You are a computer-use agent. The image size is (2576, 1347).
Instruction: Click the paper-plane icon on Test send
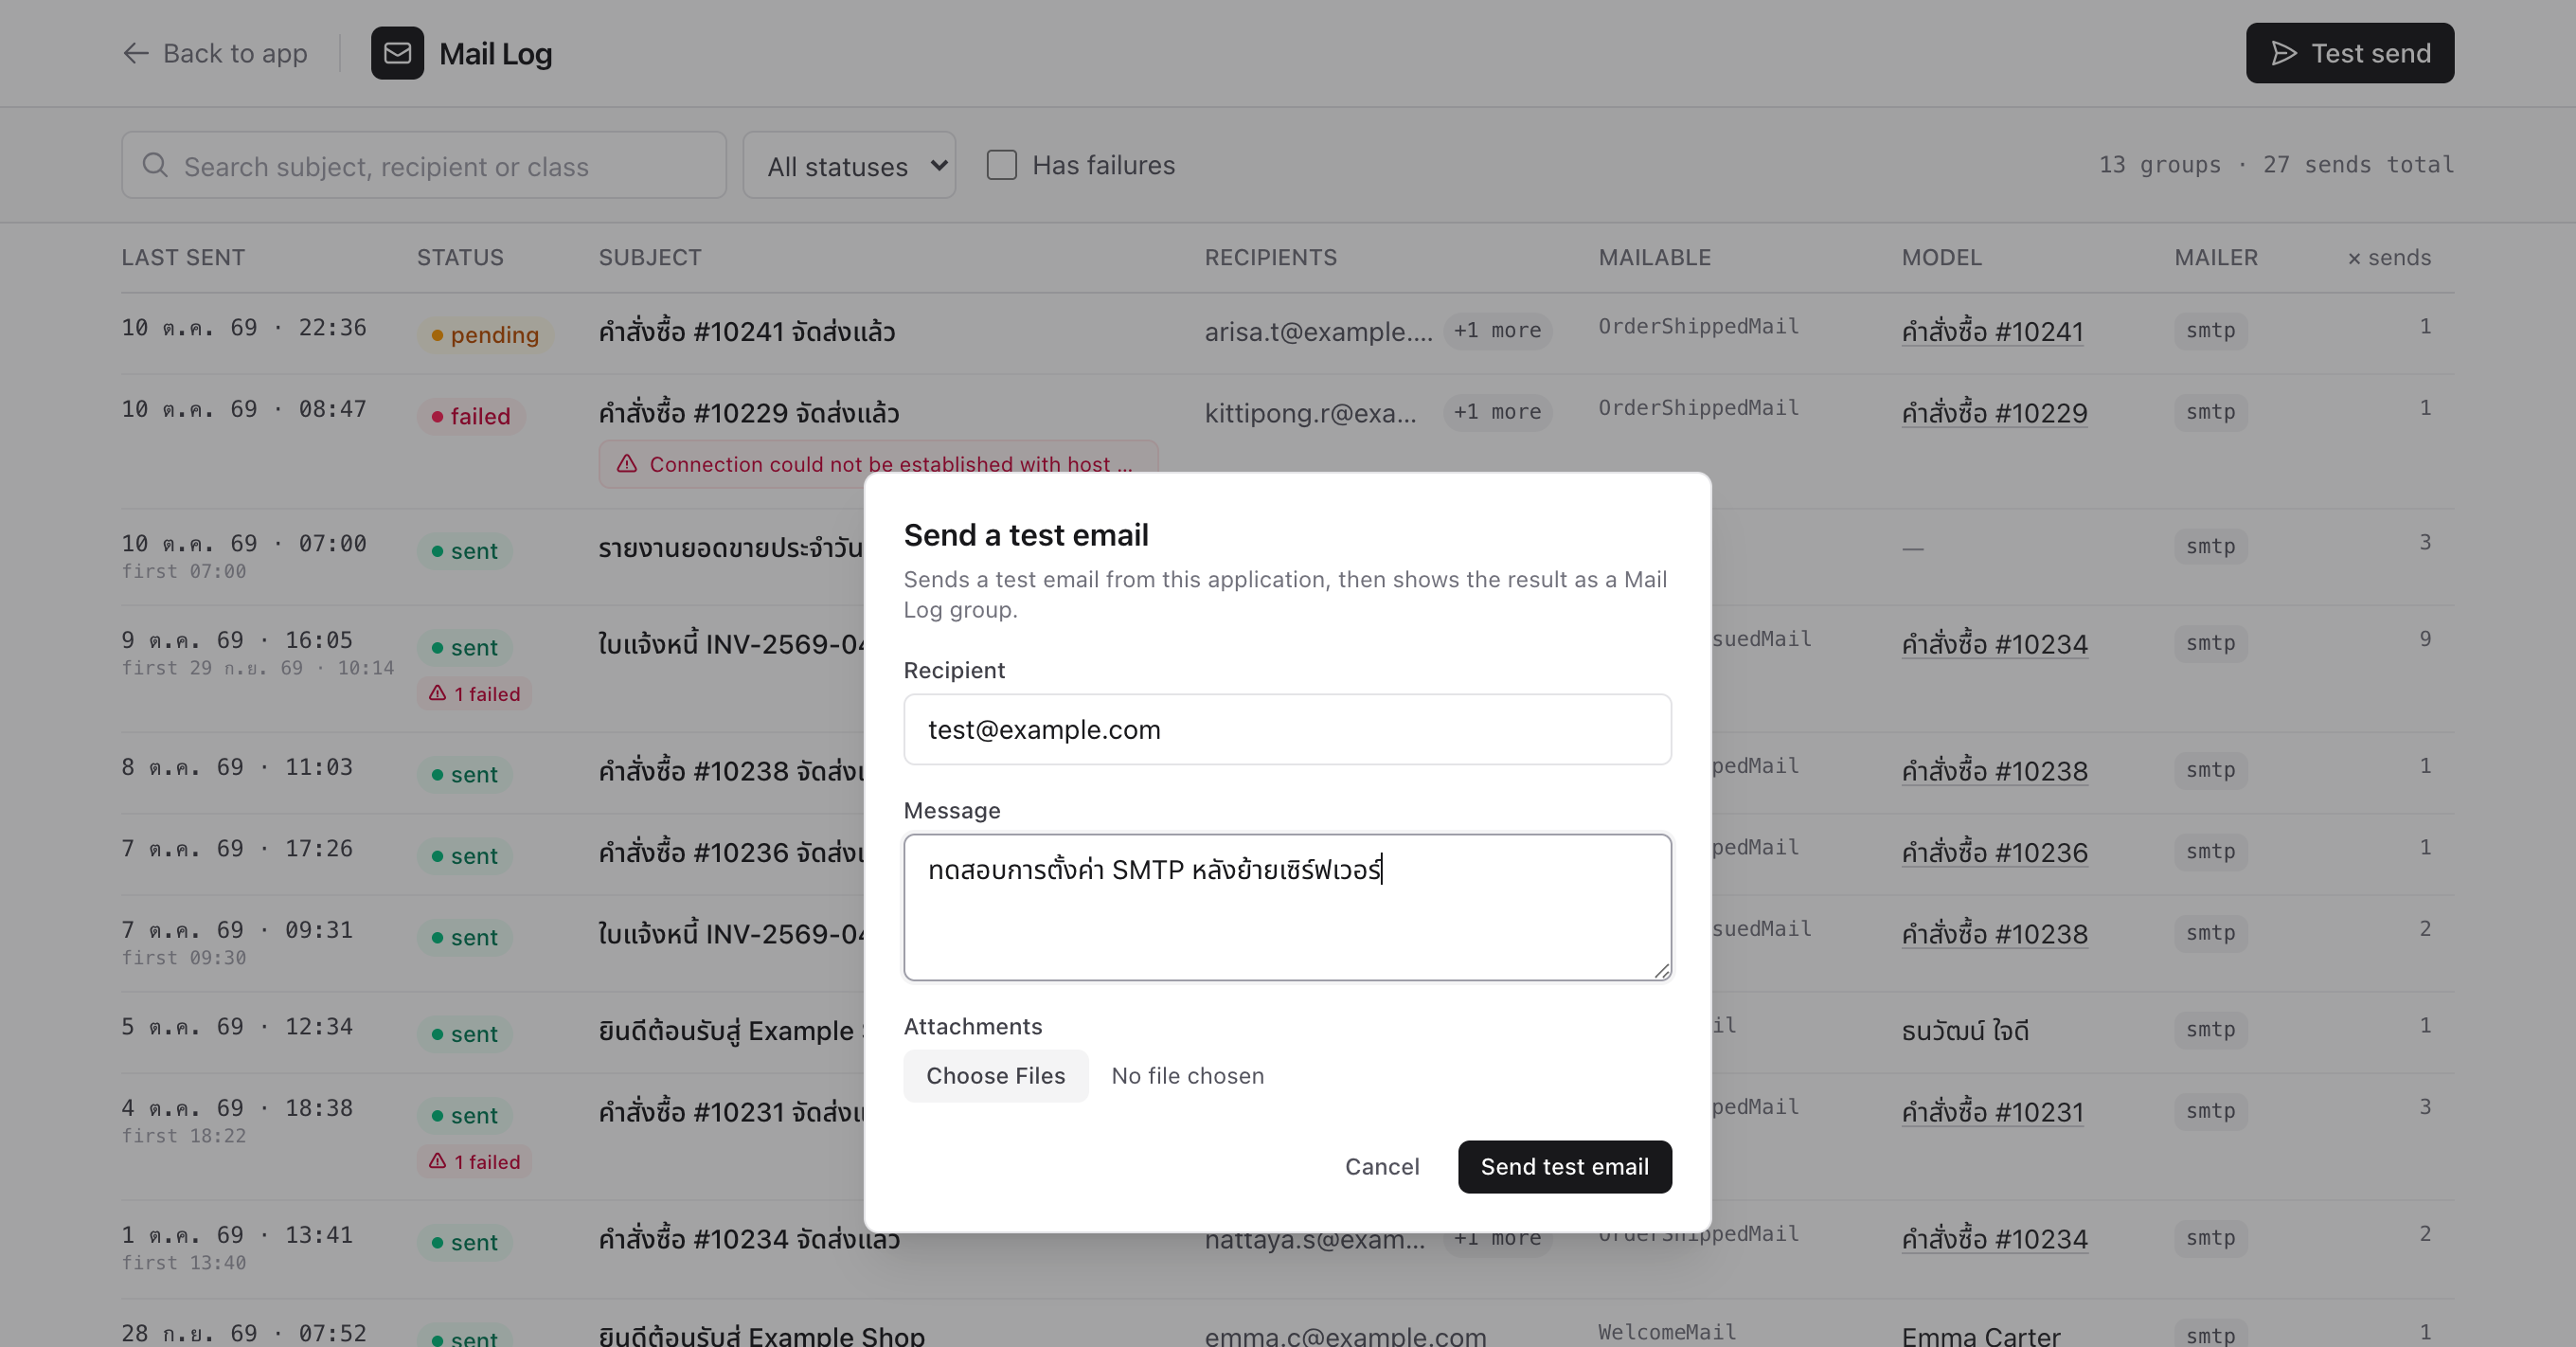[x=2283, y=53]
